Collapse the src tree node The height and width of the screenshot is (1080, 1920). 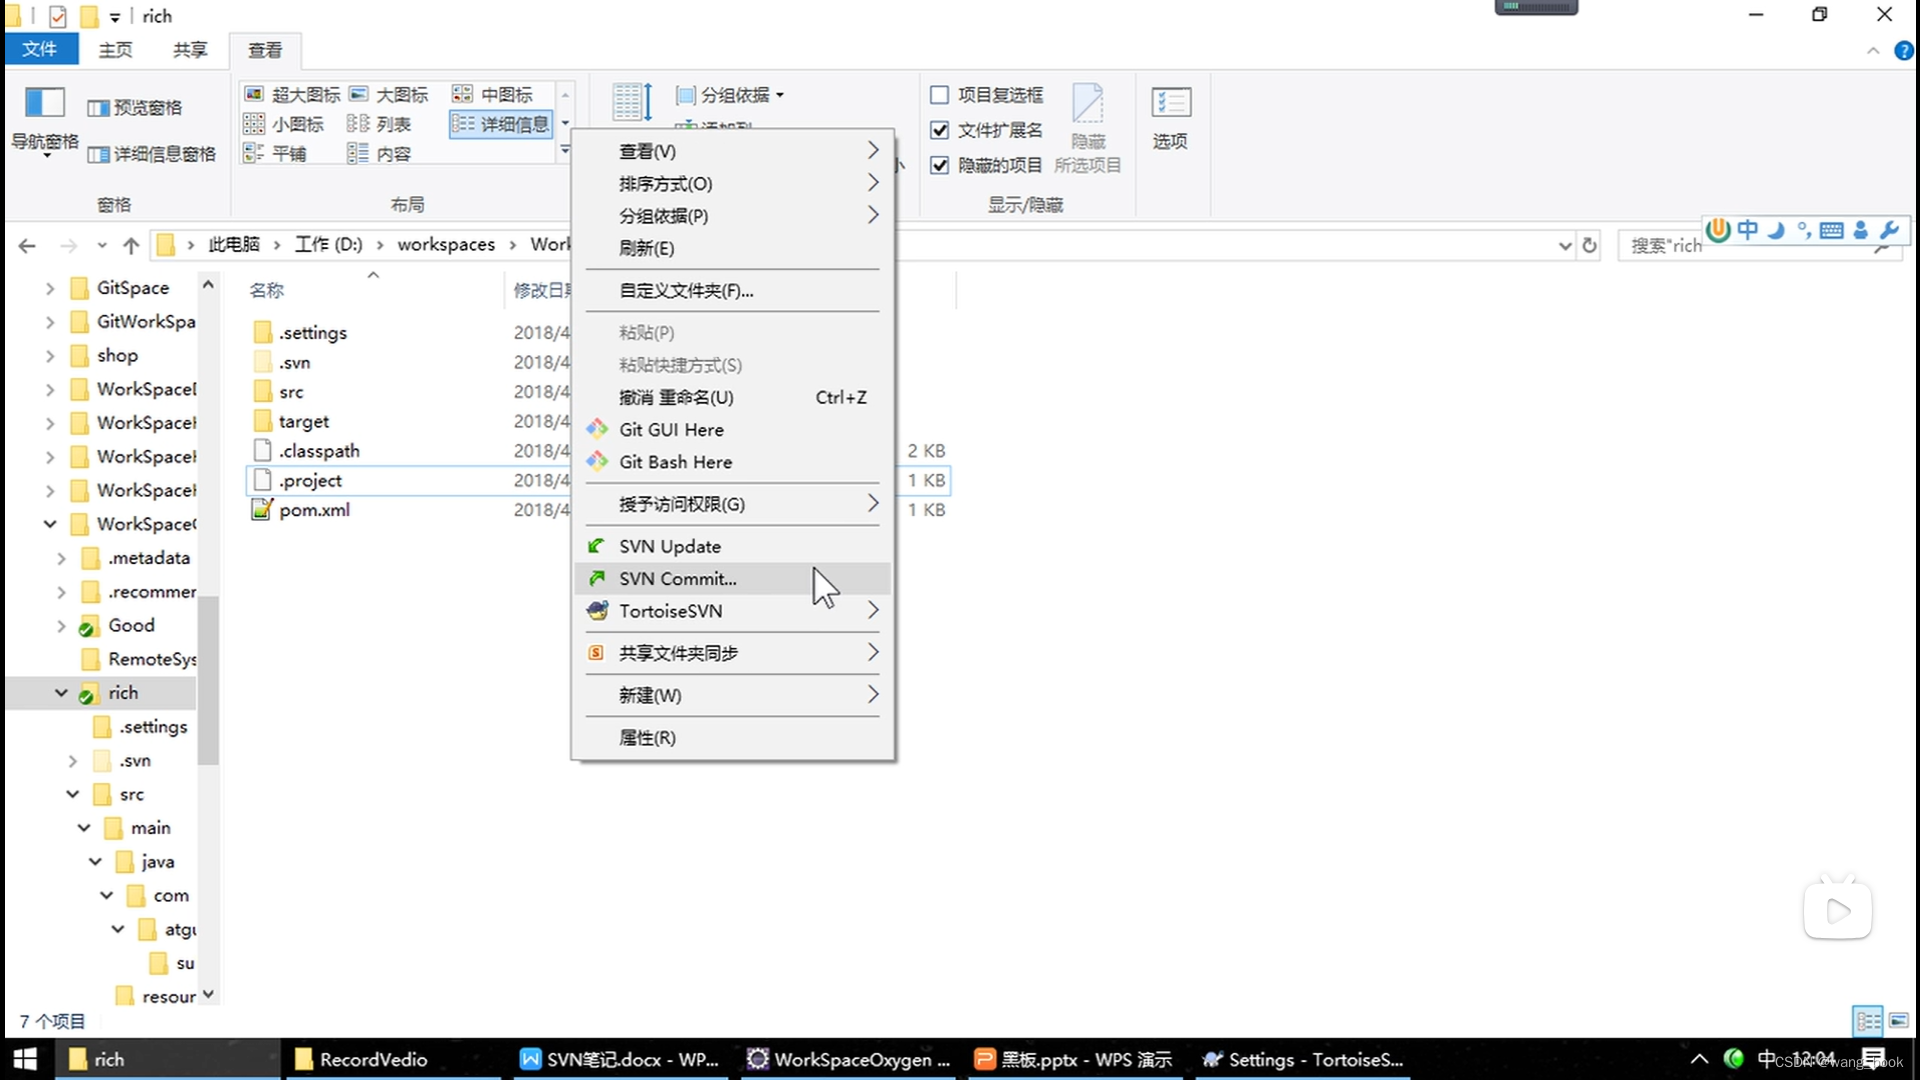coord(73,794)
